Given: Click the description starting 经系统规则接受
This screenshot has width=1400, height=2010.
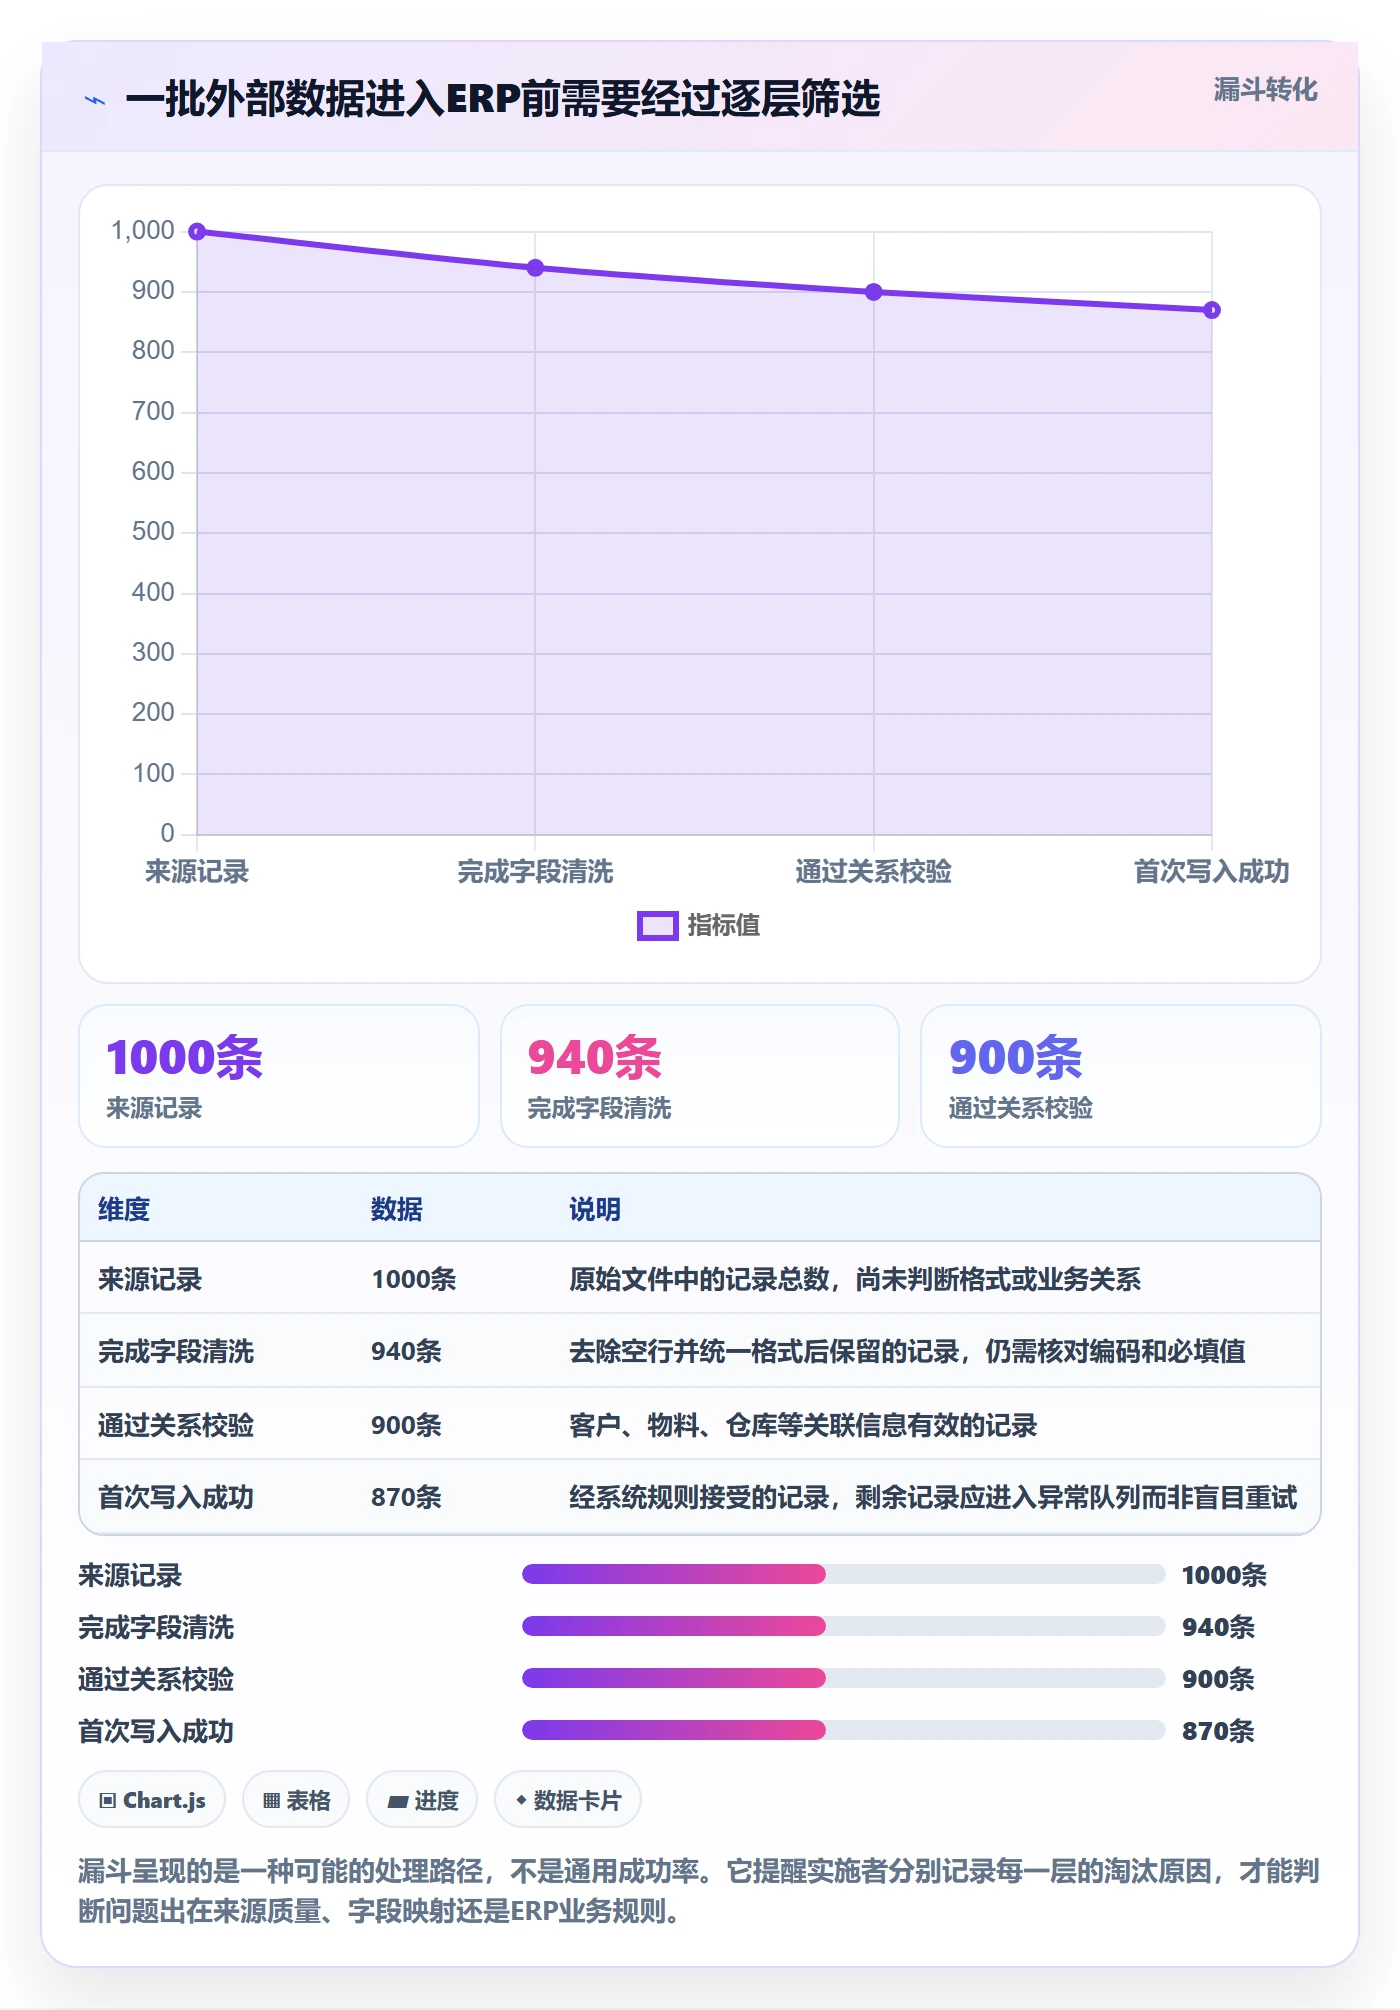Looking at the screenshot, I should [933, 1498].
